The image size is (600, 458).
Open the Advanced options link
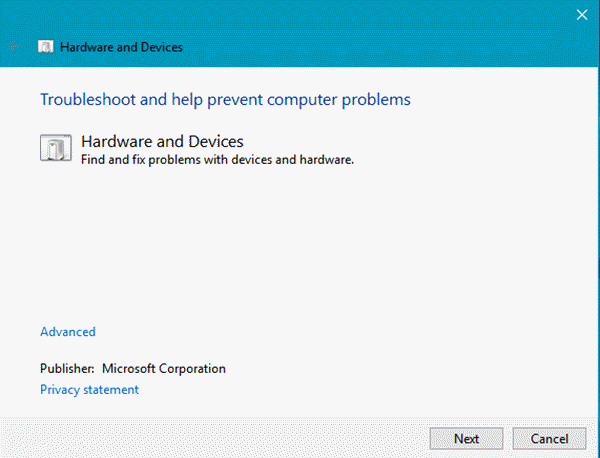tap(68, 332)
